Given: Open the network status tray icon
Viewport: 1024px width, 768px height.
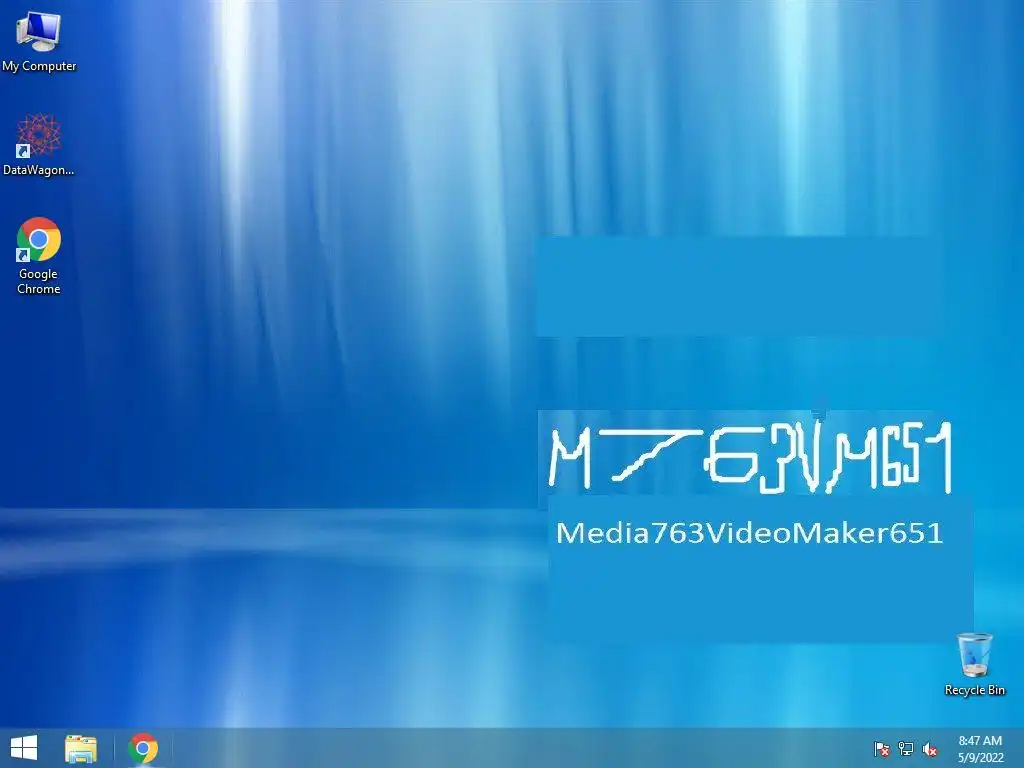Looking at the screenshot, I should pyautogui.click(x=906, y=749).
